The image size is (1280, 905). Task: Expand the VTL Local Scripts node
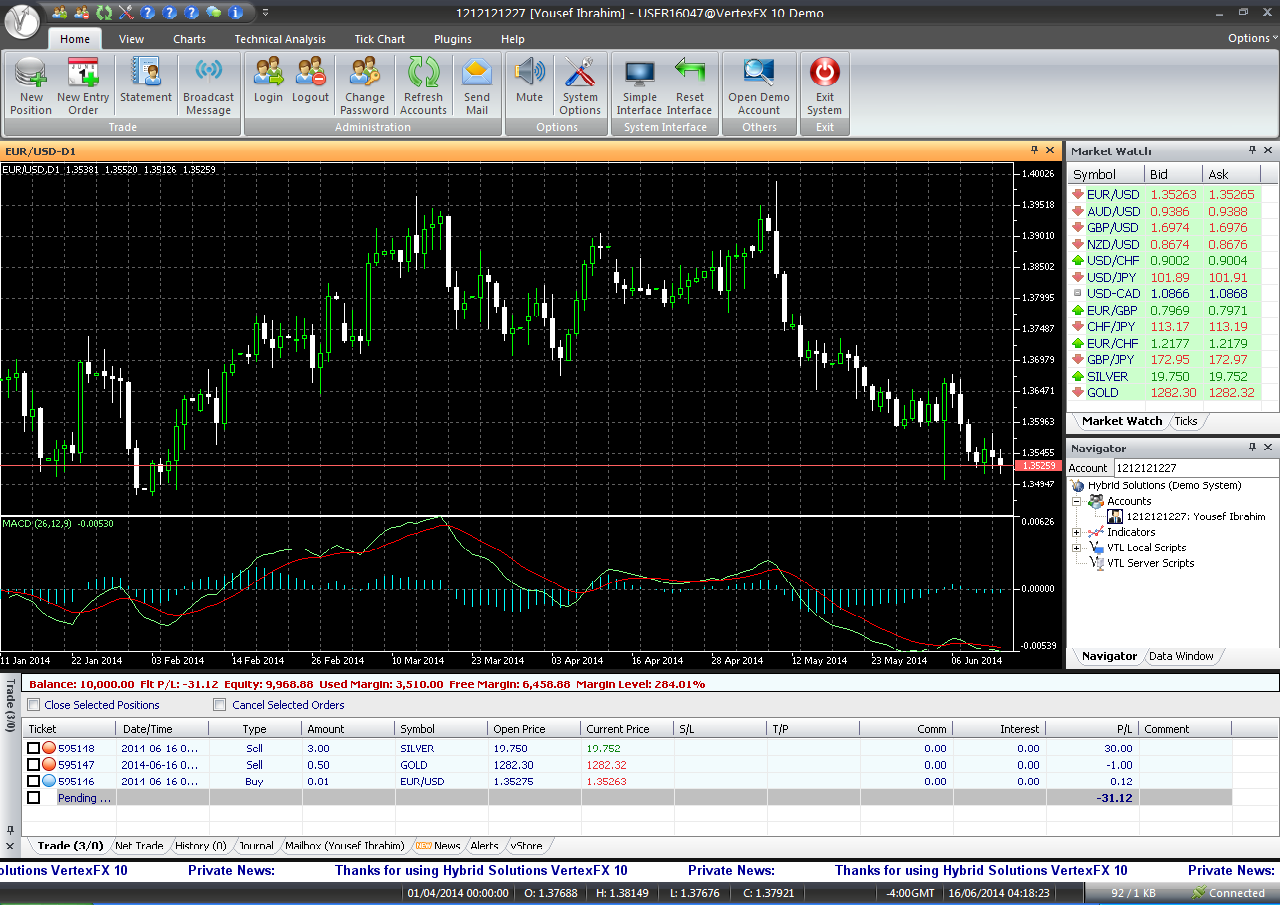tap(1077, 548)
